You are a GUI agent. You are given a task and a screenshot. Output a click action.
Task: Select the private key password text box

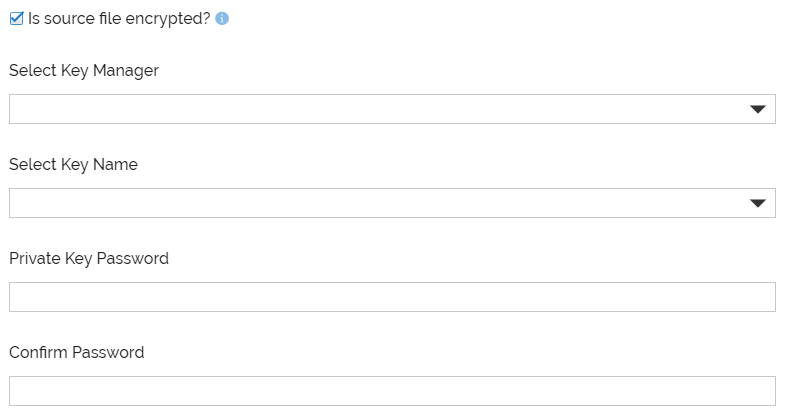(392, 297)
